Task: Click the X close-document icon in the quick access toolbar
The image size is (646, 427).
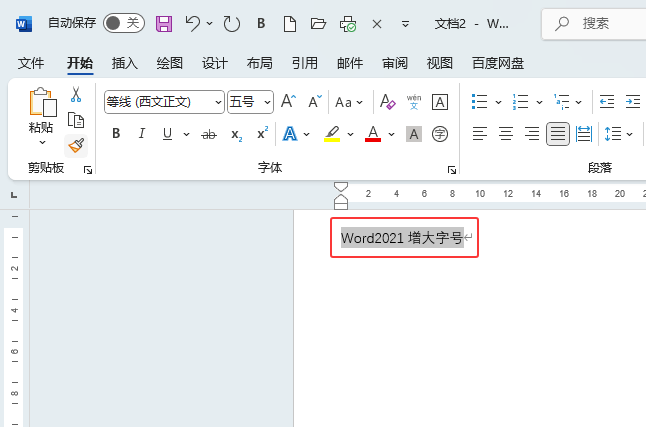Action: (377, 24)
